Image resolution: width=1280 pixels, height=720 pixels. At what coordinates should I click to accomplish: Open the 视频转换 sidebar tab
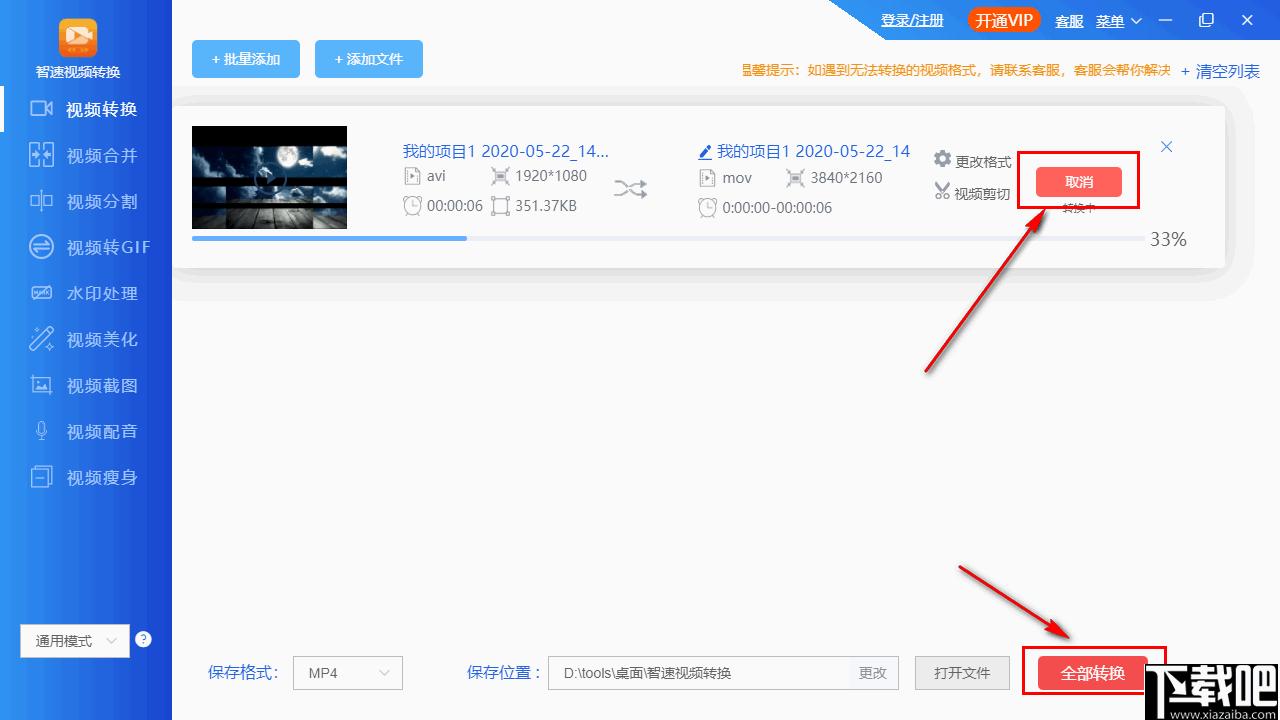point(86,109)
